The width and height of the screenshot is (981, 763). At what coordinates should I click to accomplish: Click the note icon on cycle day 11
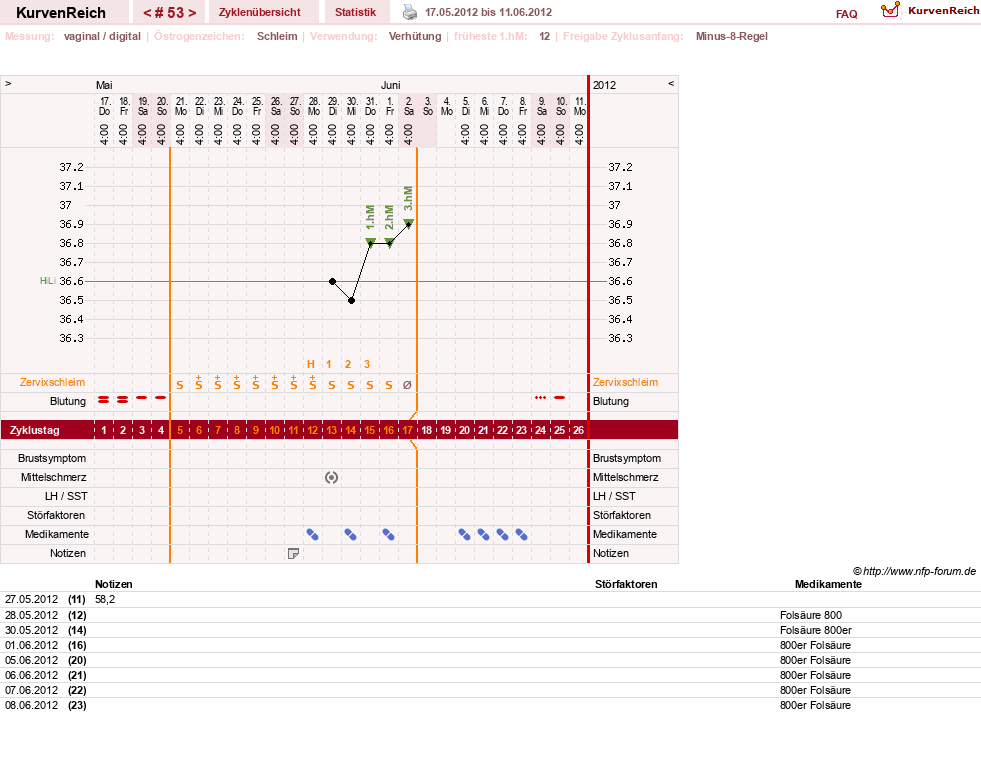click(x=293, y=553)
